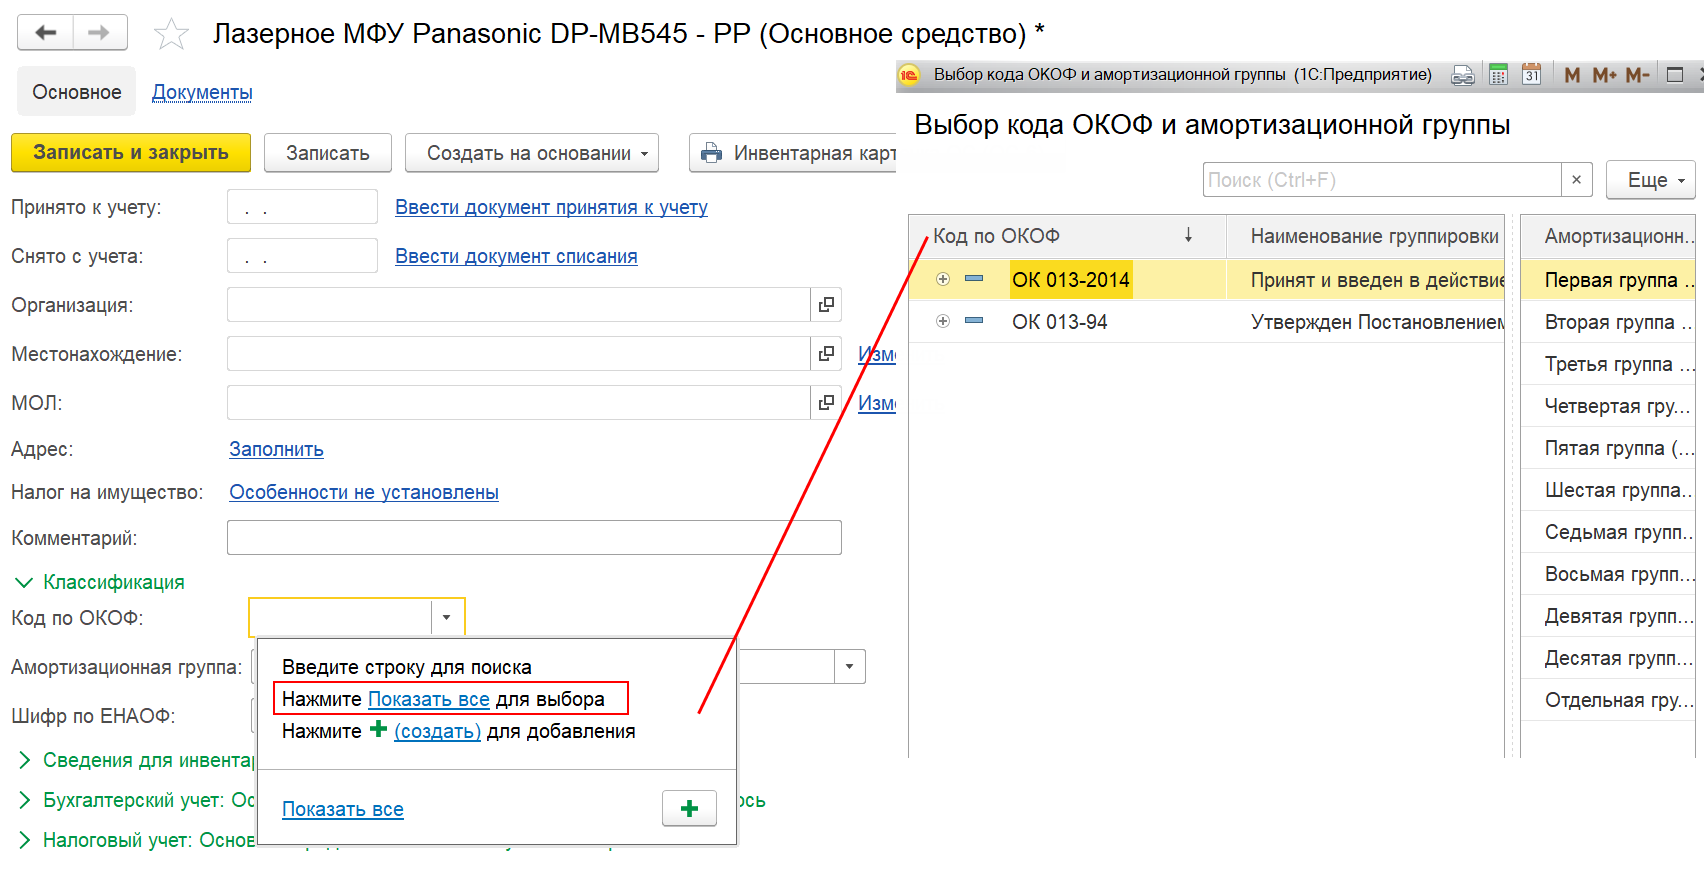Click the M+ memory add button

1604,75
